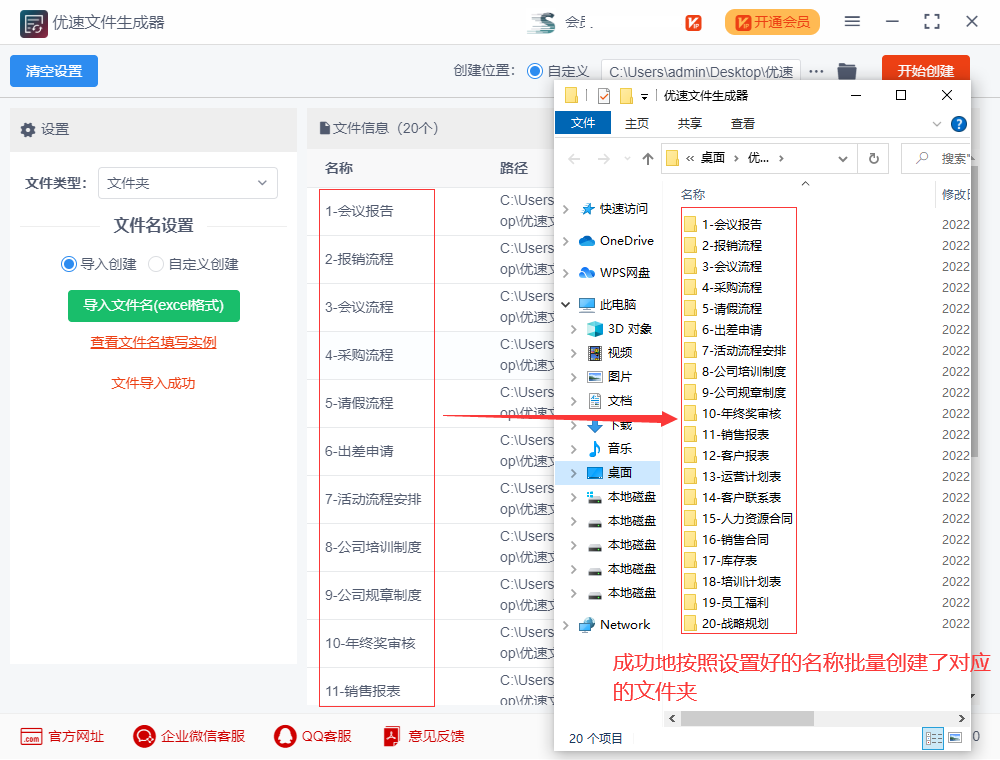The height and width of the screenshot is (760, 1000).
Task: Click the 官方网址 icon at bottom left
Action: [32, 735]
